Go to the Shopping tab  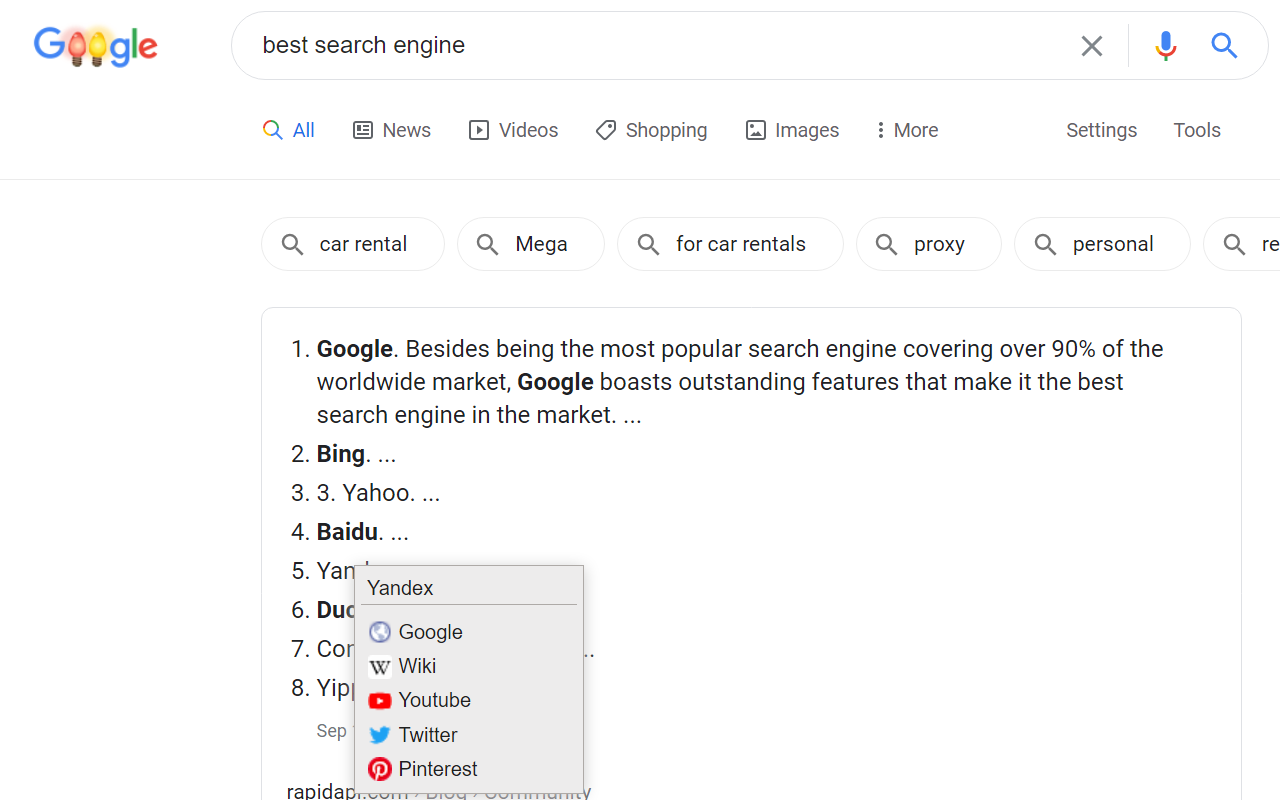(651, 130)
